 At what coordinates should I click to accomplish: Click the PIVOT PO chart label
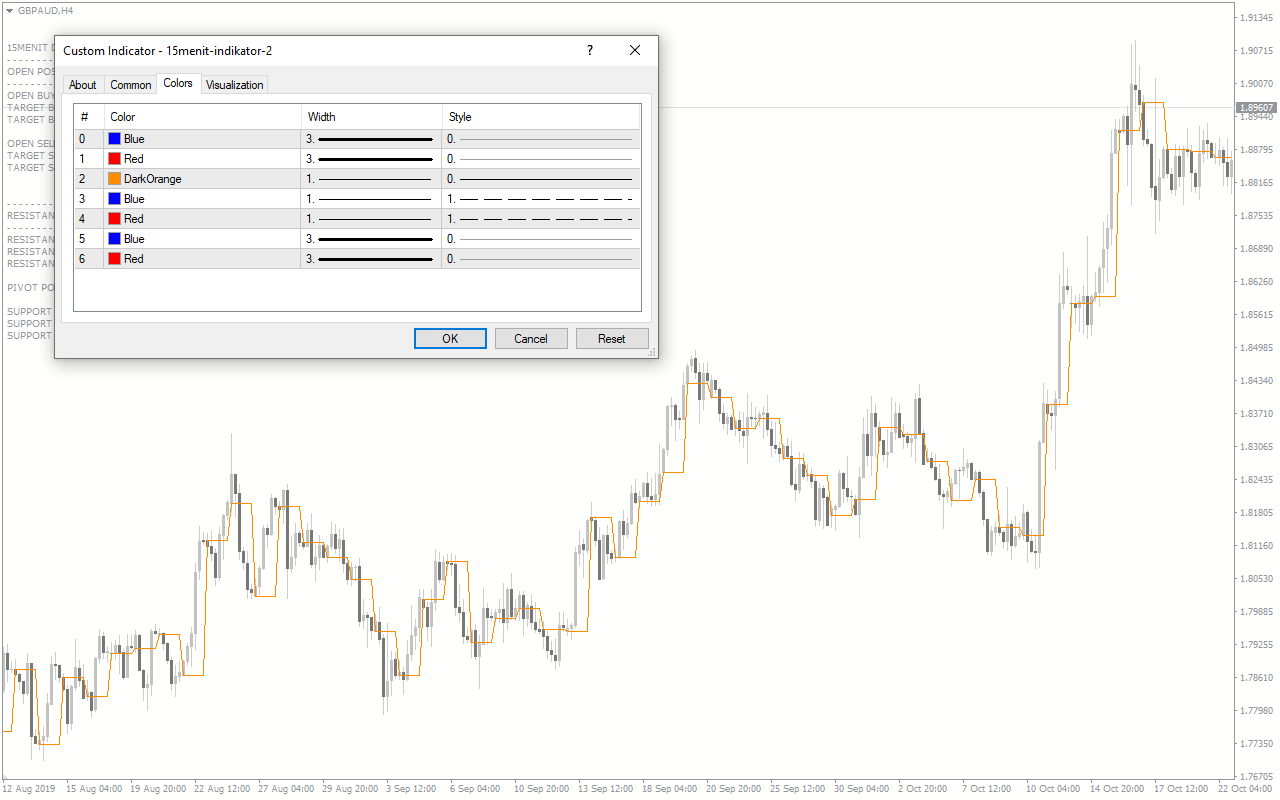pyautogui.click(x=30, y=287)
